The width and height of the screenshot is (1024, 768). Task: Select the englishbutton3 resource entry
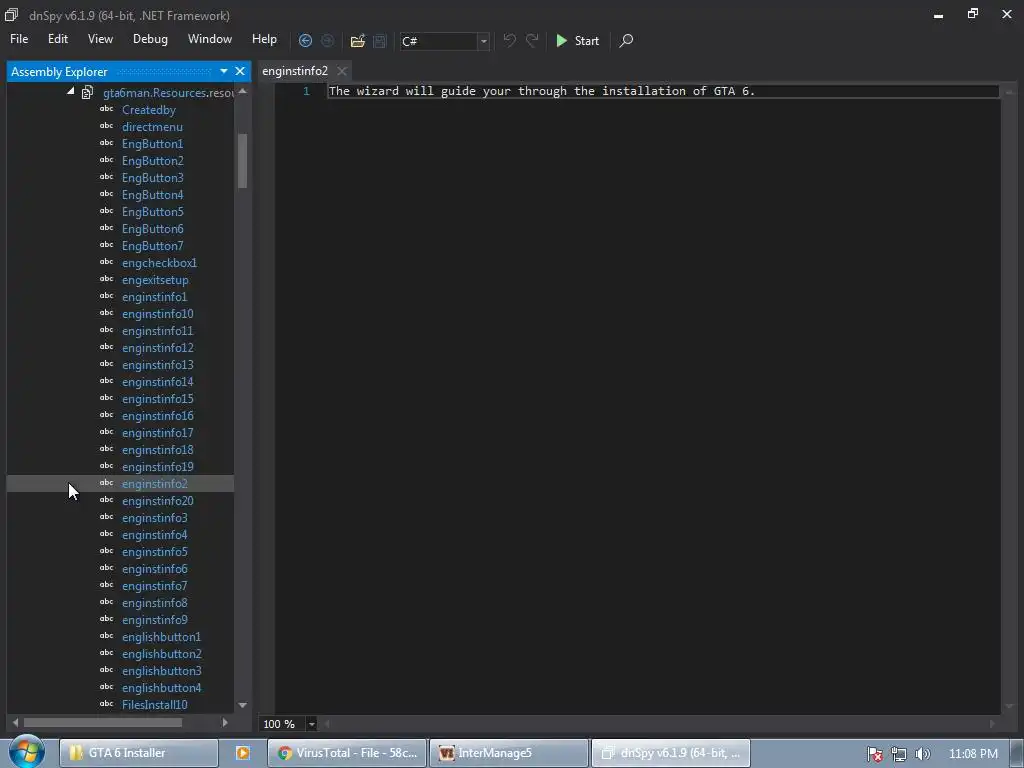click(161, 670)
